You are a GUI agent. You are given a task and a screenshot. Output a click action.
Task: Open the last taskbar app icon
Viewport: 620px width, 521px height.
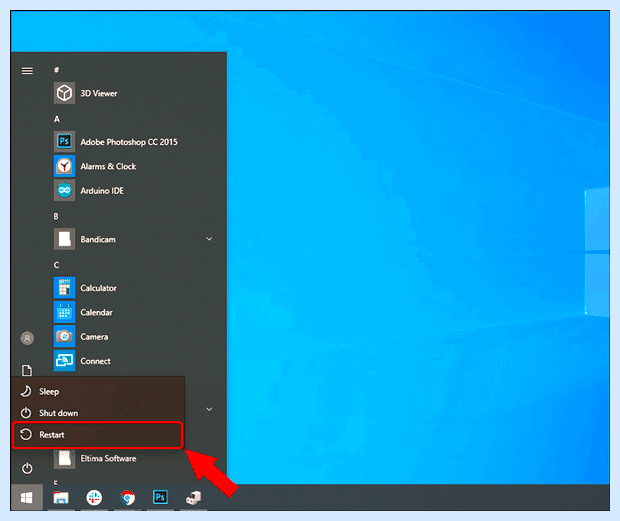194,498
